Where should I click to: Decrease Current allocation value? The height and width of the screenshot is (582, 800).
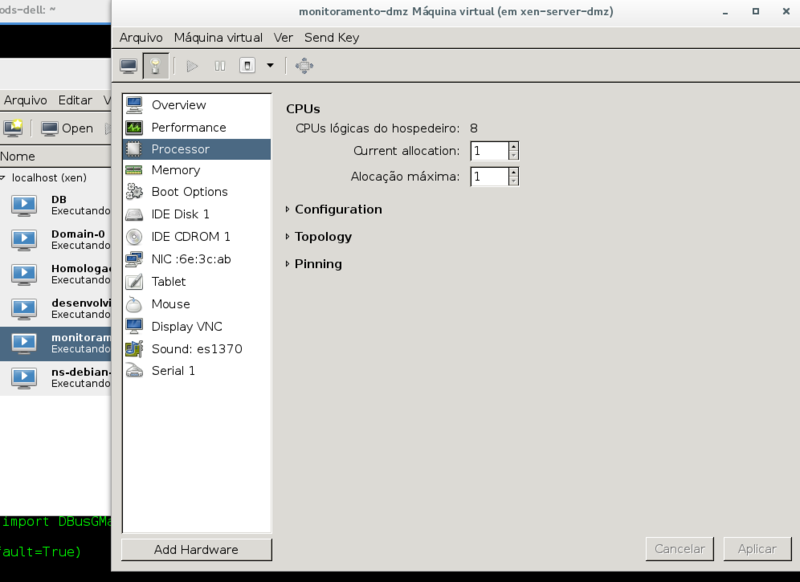pyautogui.click(x=514, y=156)
